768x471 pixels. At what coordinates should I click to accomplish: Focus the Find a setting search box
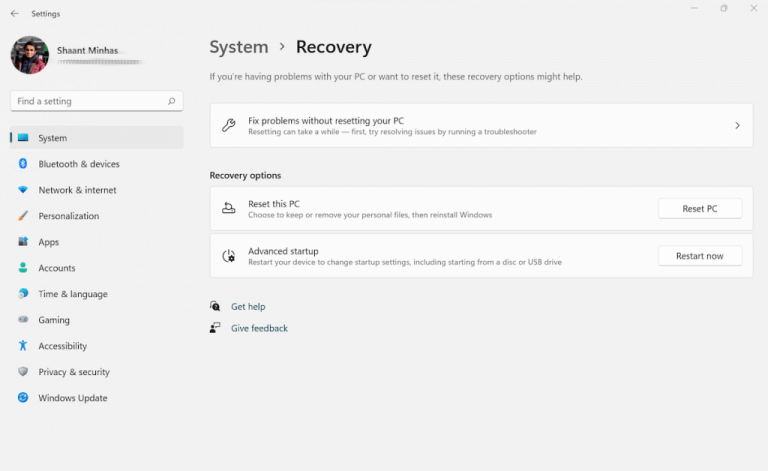click(x=88, y=101)
